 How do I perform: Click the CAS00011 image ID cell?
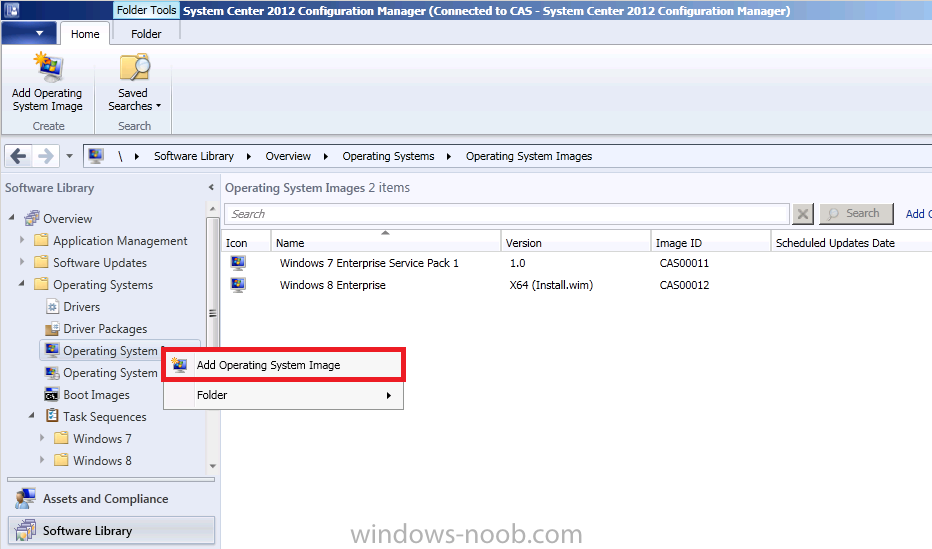[x=684, y=263]
